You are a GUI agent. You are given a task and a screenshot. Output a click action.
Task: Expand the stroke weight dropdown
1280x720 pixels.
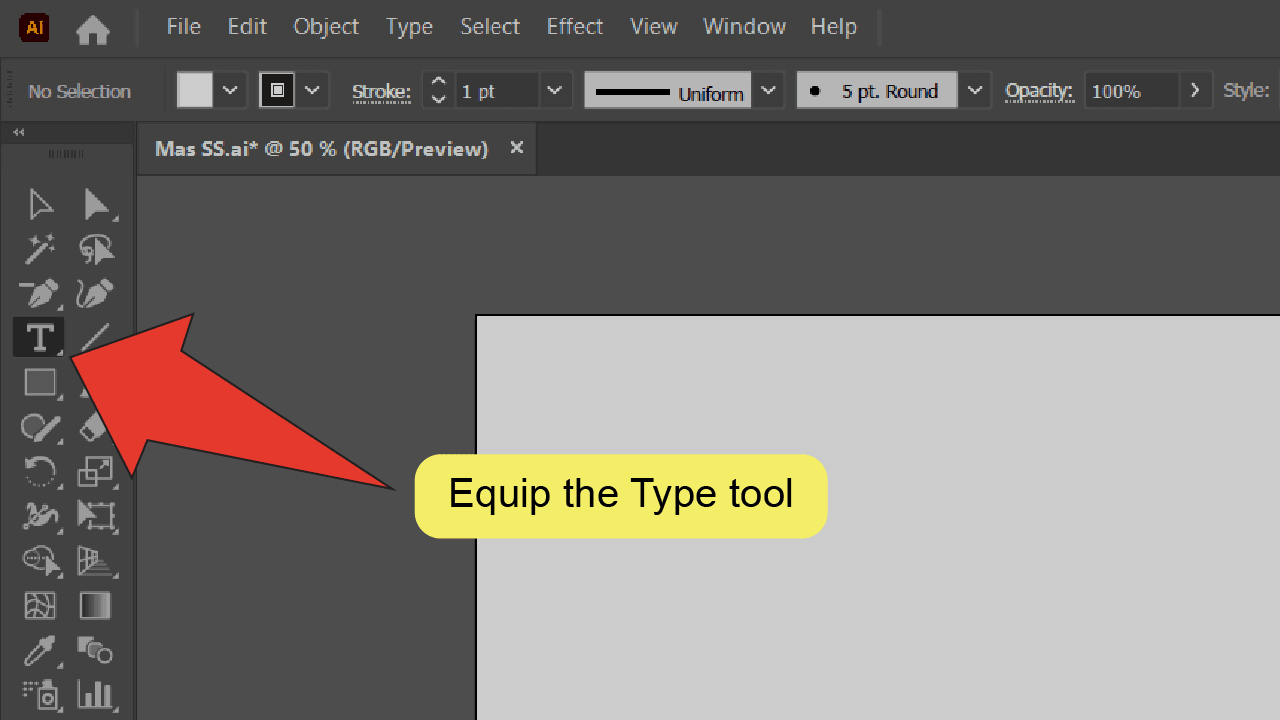coord(555,91)
